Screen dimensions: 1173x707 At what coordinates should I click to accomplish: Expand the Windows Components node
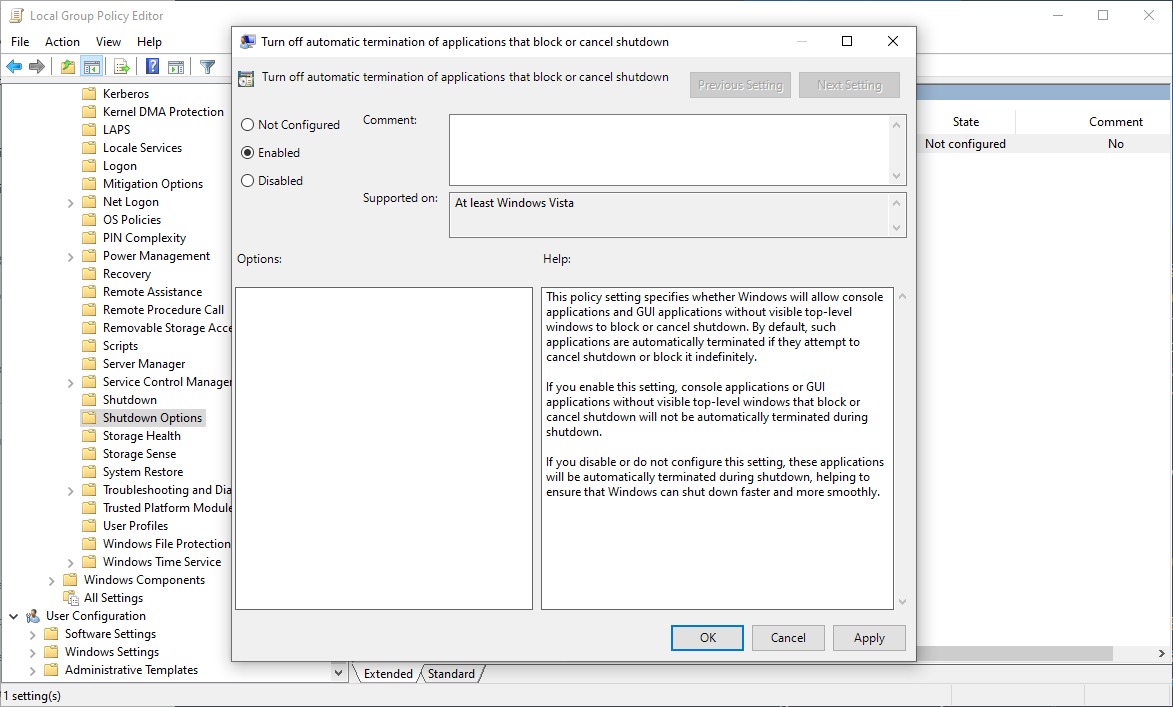(x=51, y=580)
